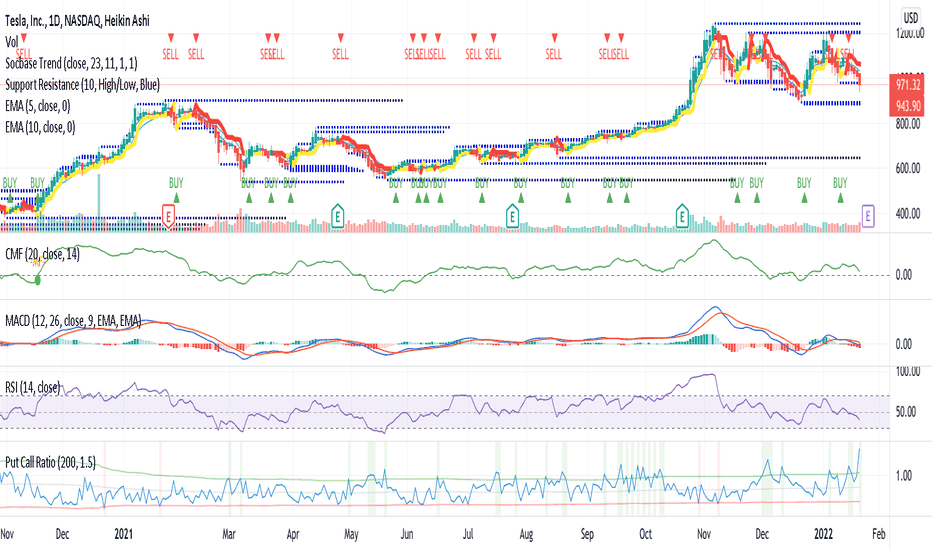
Task: Click the 971.32 price label
Action: click(x=908, y=85)
